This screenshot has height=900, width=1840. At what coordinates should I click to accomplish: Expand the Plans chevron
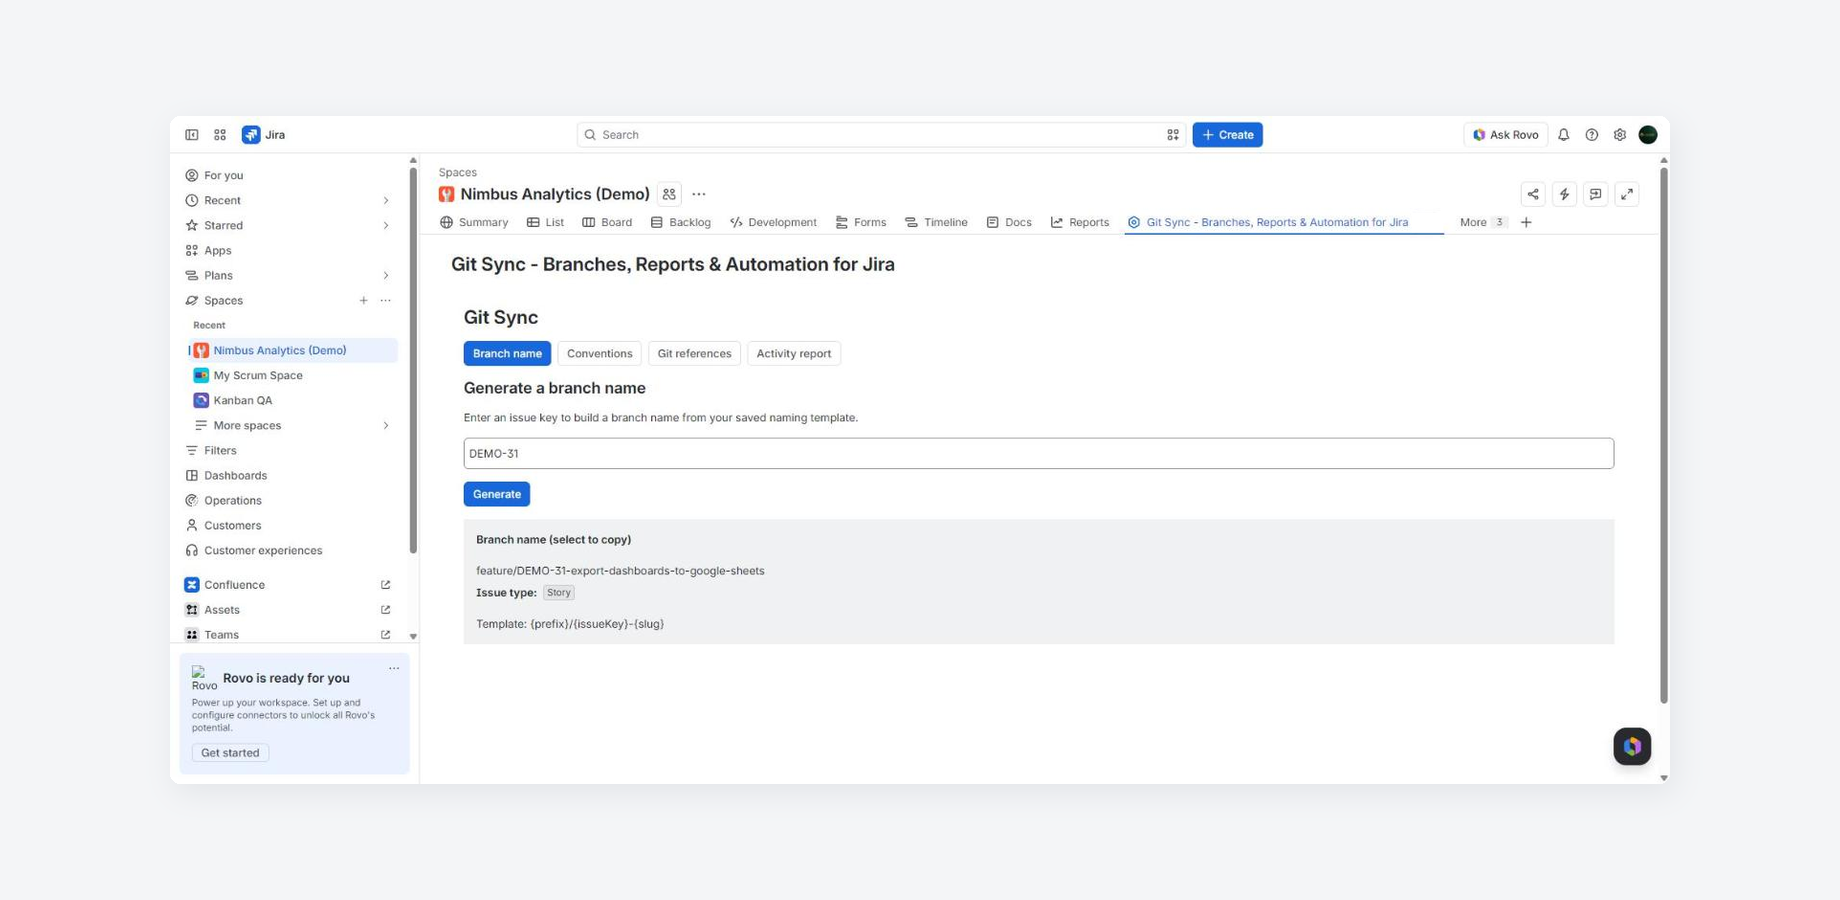[x=386, y=276]
